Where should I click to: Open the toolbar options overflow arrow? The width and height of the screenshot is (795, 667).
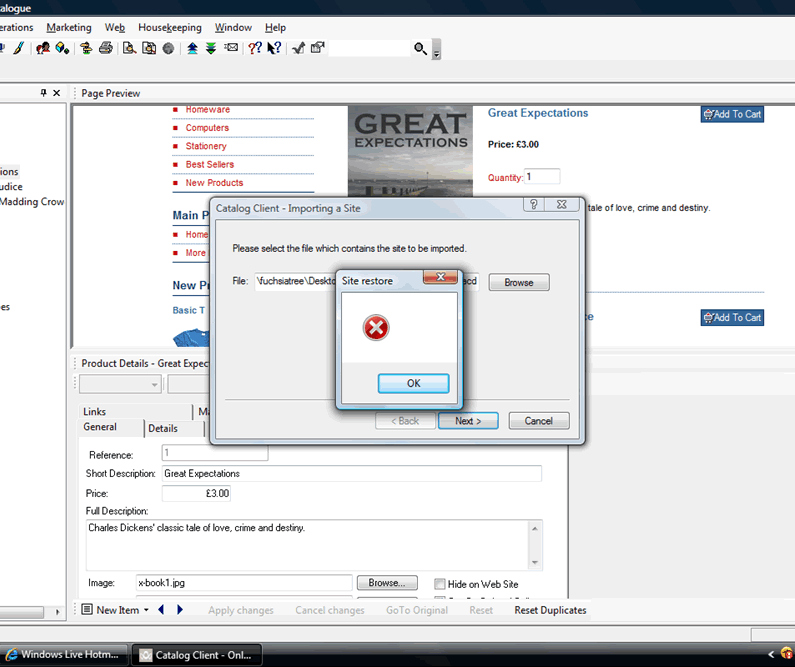(436, 52)
